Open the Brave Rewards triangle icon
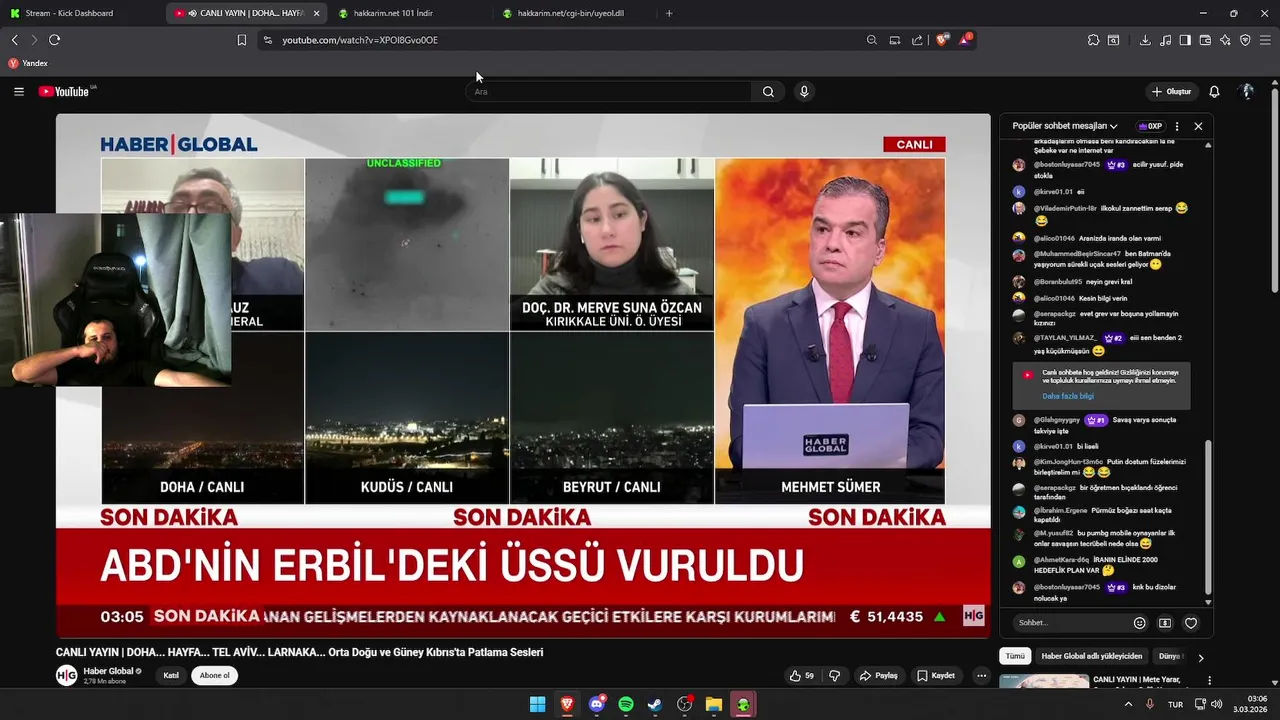The width and height of the screenshot is (1280, 720). [x=965, y=40]
